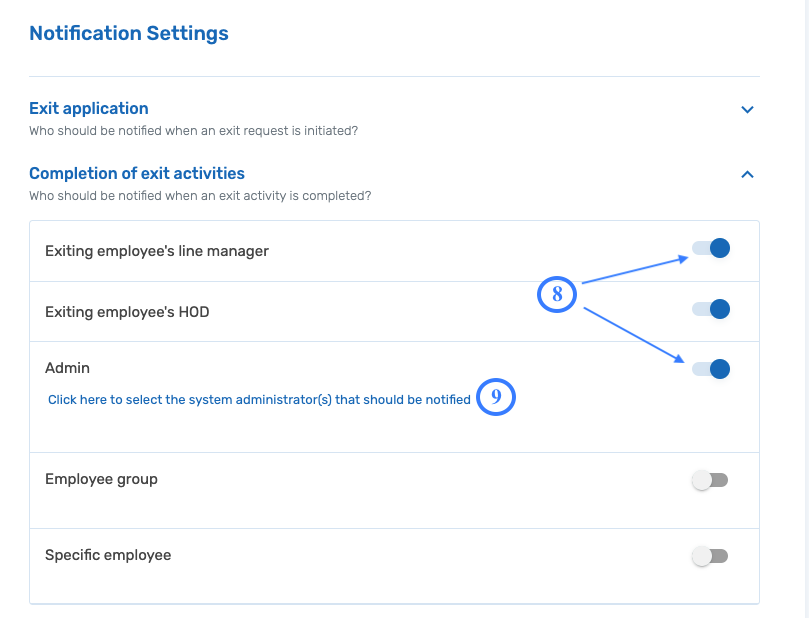The image size is (809, 618).
Task: Disable the Exiting employee's line manager toggle
Action: [x=710, y=248]
